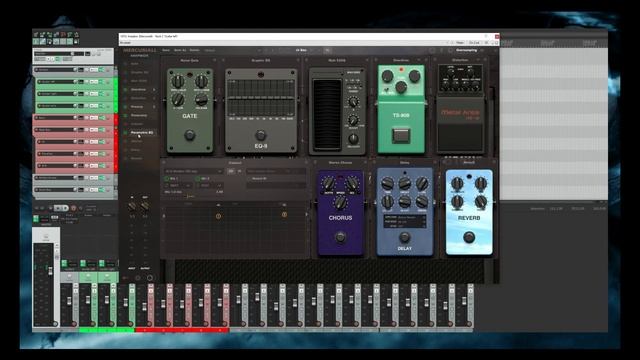Click the TS-808 drive knob at top left
The width and height of the screenshot is (640, 360).
click(387, 76)
